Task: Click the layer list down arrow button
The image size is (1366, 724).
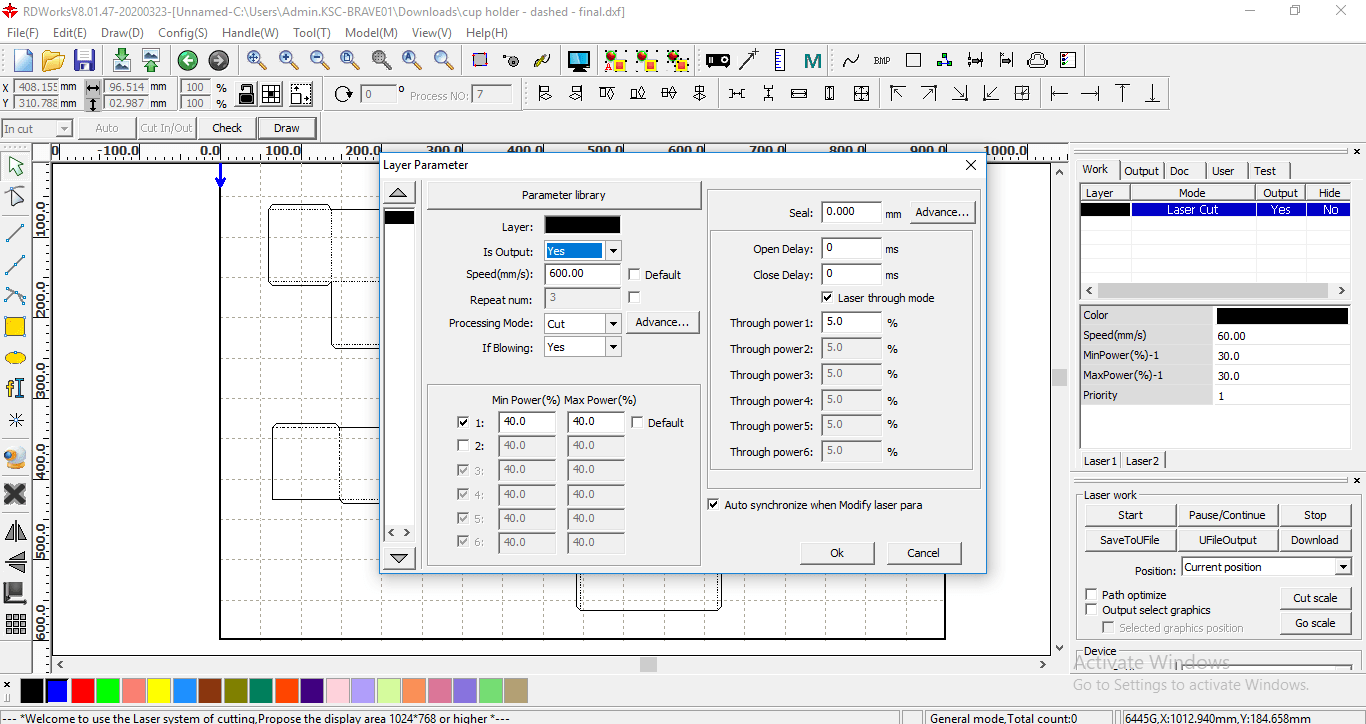Action: [x=399, y=558]
